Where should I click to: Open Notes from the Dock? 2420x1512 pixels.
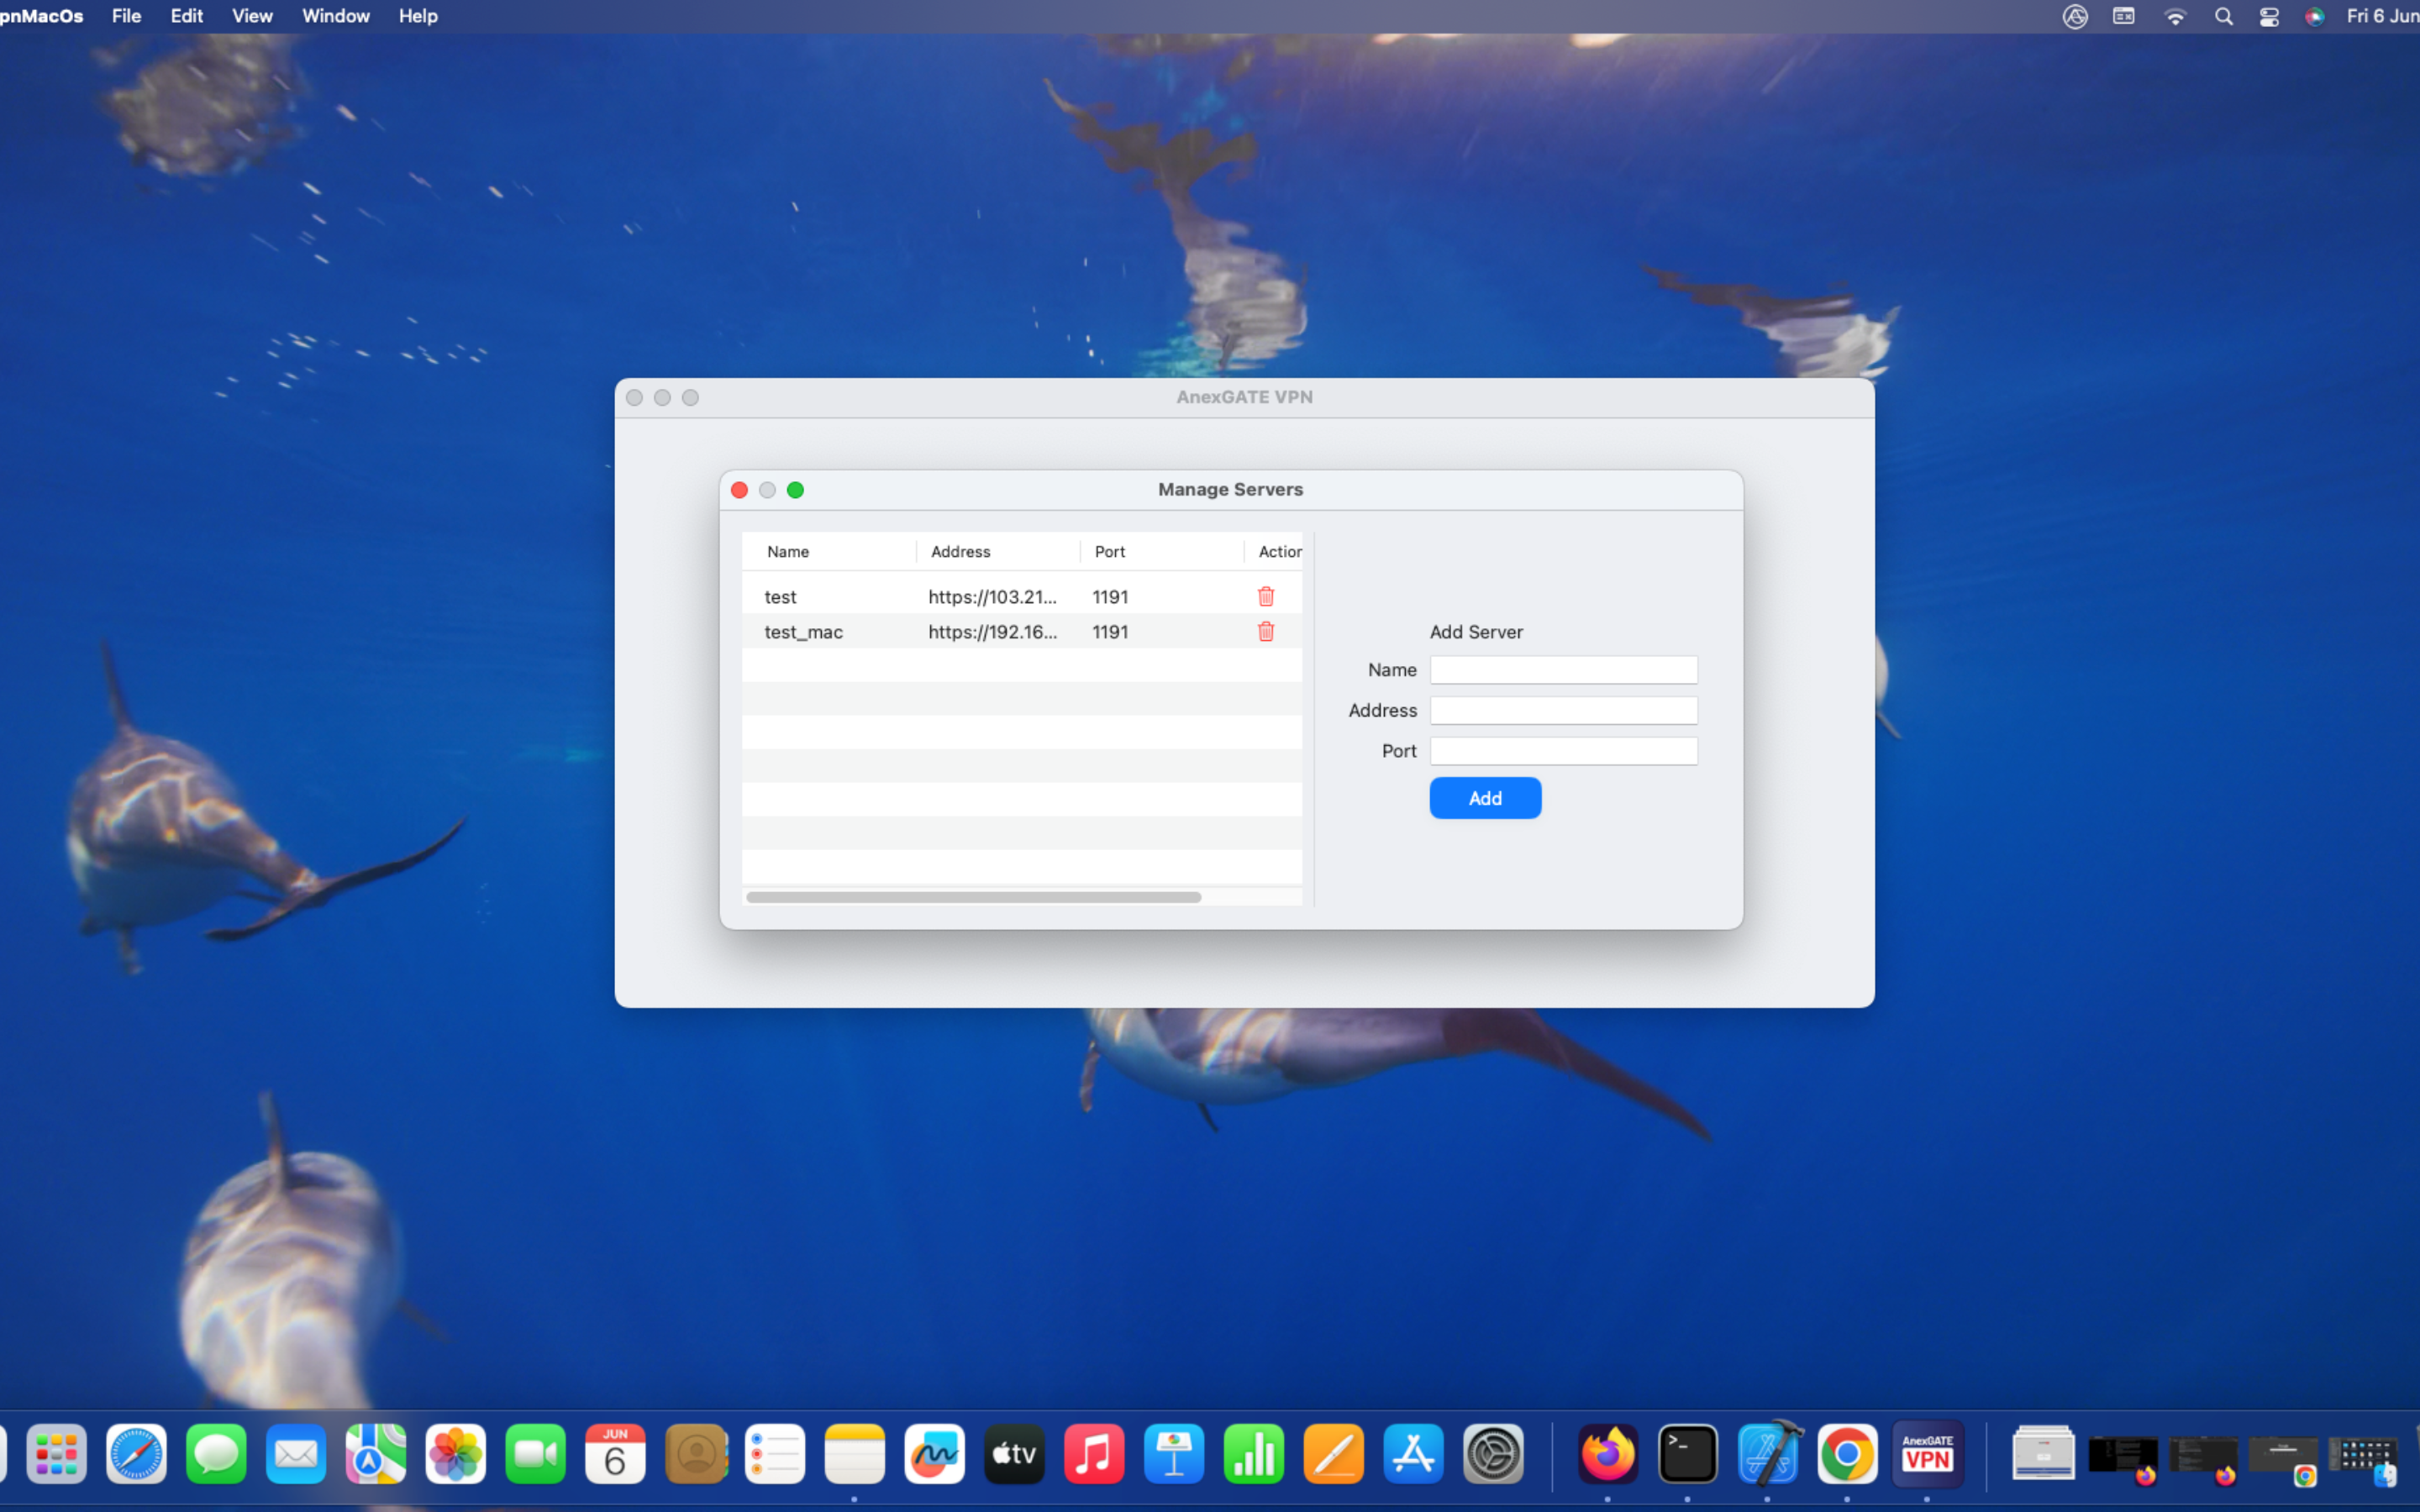pyautogui.click(x=855, y=1454)
